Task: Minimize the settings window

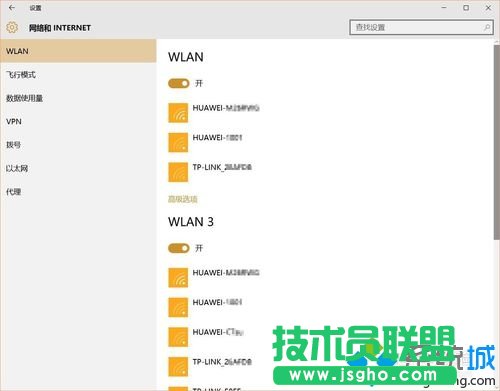Action: click(444, 7)
